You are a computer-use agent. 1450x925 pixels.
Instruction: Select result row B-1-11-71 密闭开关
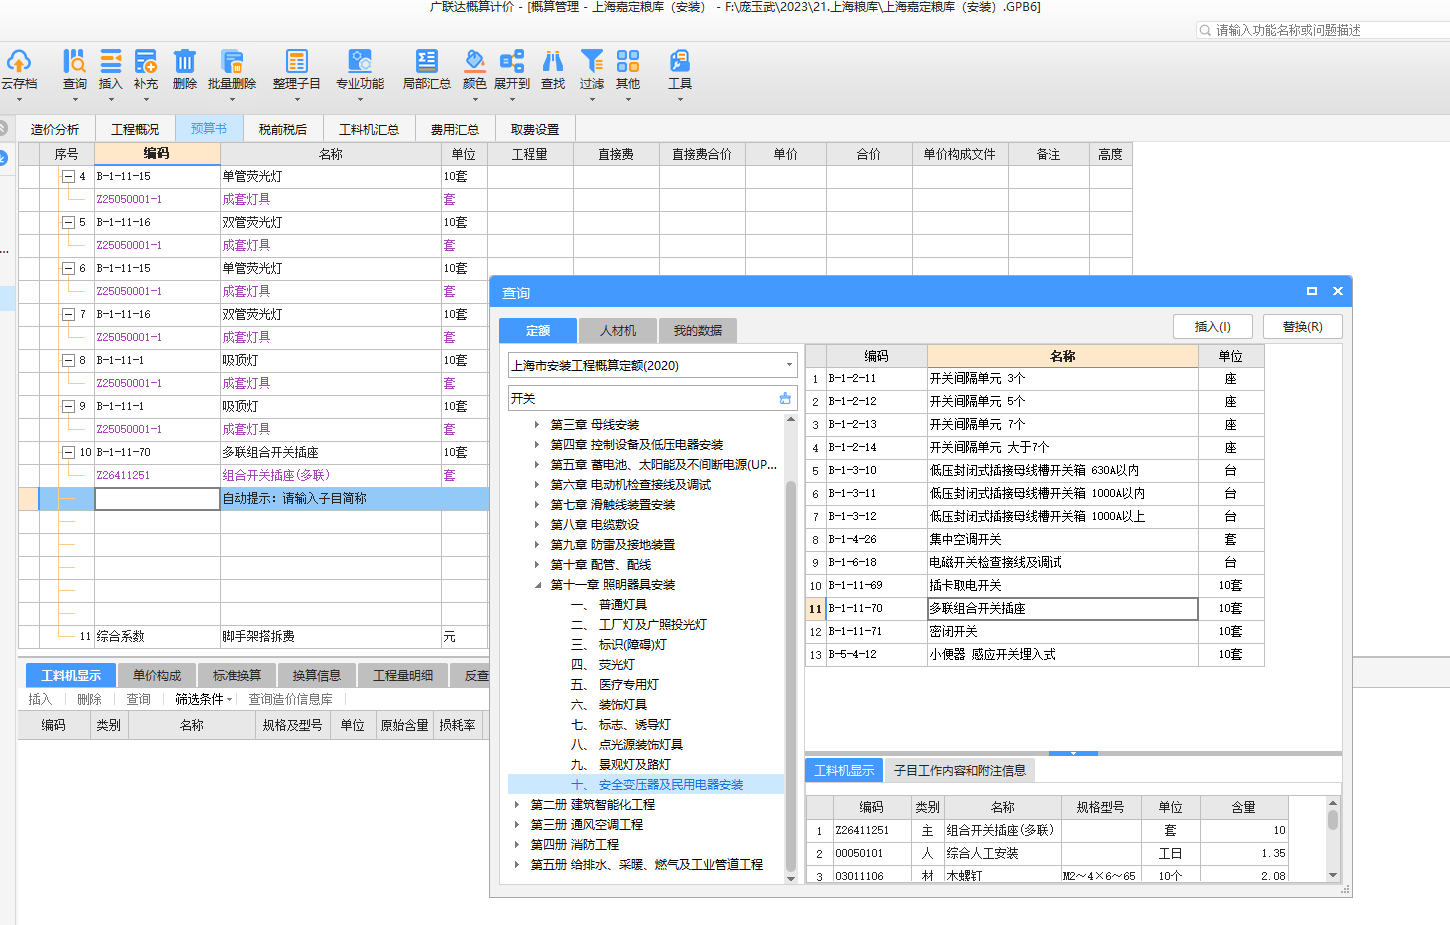coord(1035,631)
